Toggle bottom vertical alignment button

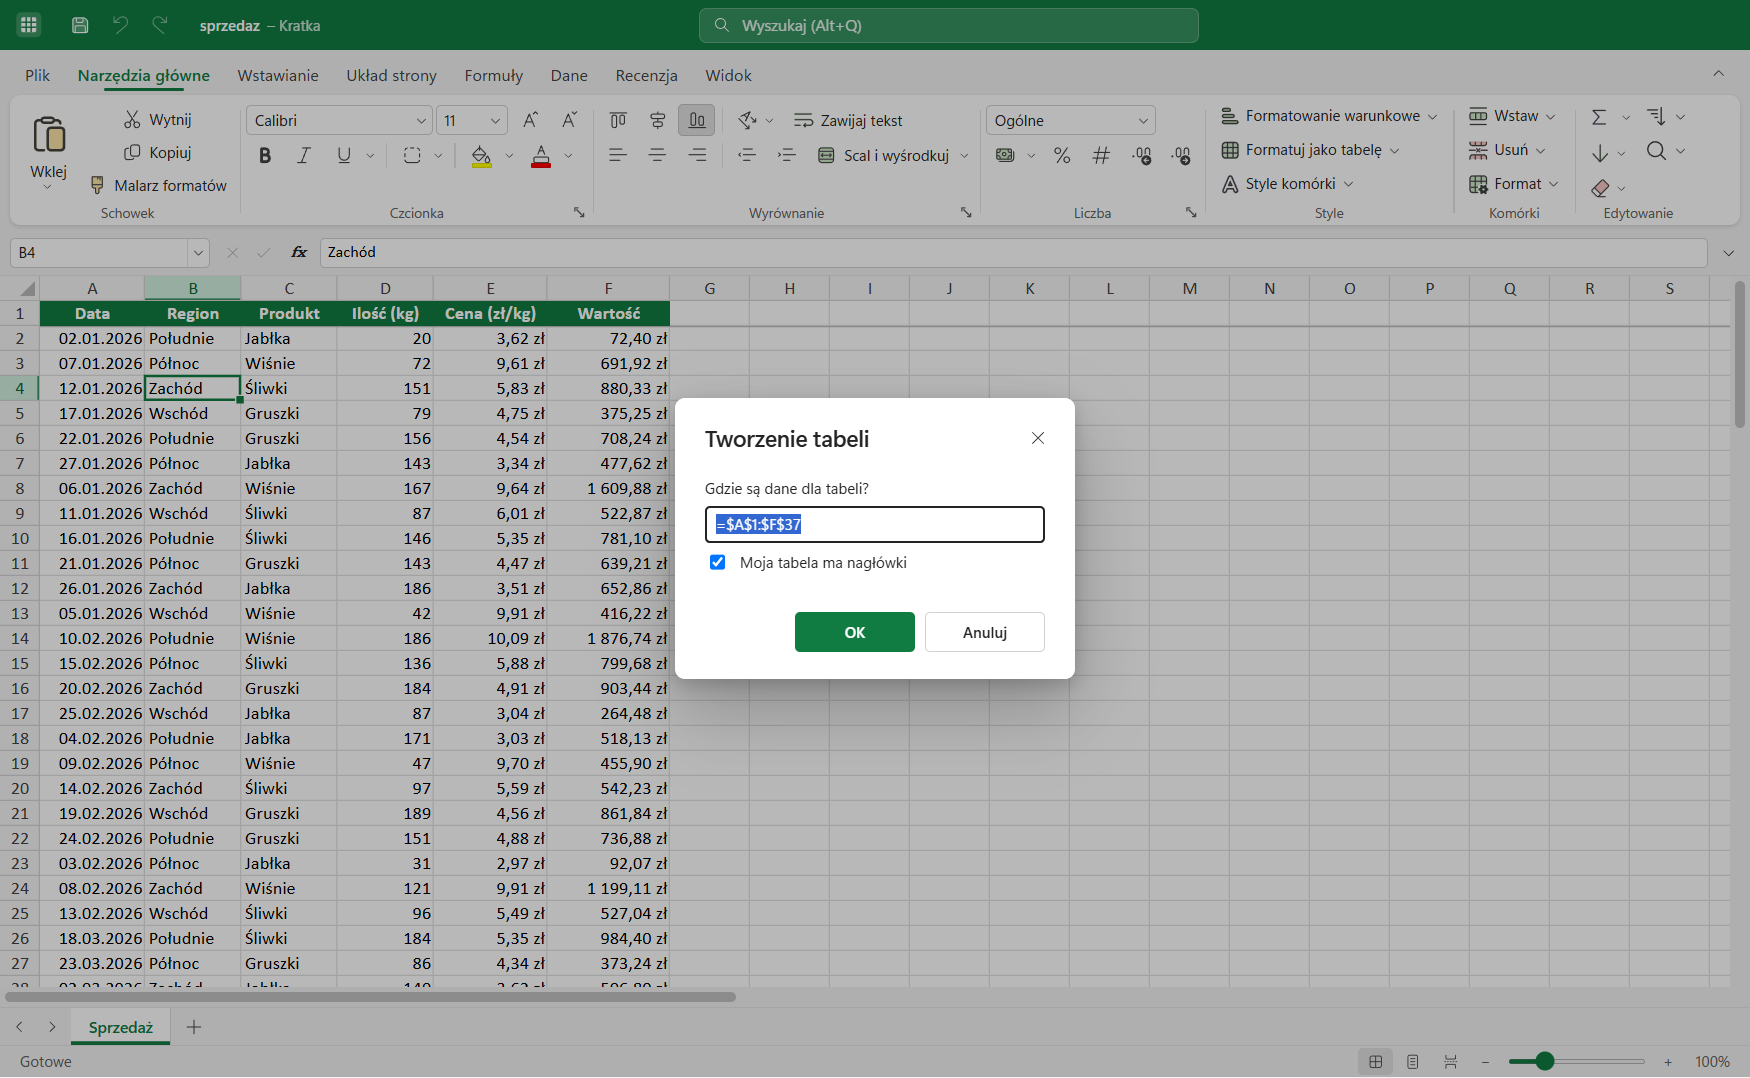point(697,120)
